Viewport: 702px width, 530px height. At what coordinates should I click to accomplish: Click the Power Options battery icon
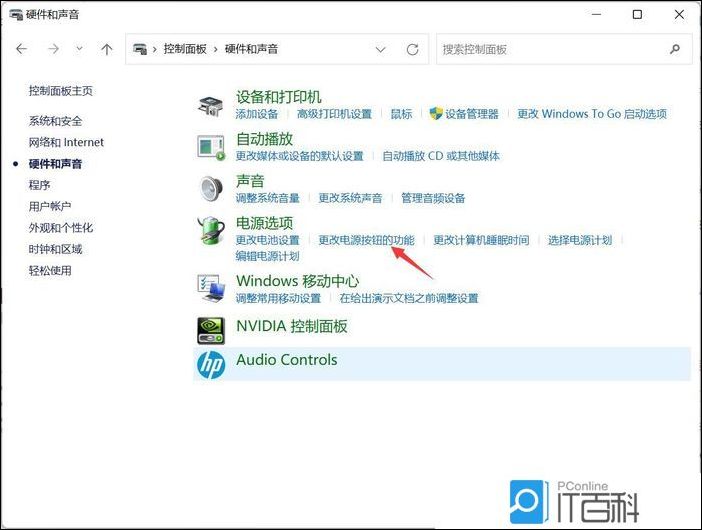[x=210, y=230]
